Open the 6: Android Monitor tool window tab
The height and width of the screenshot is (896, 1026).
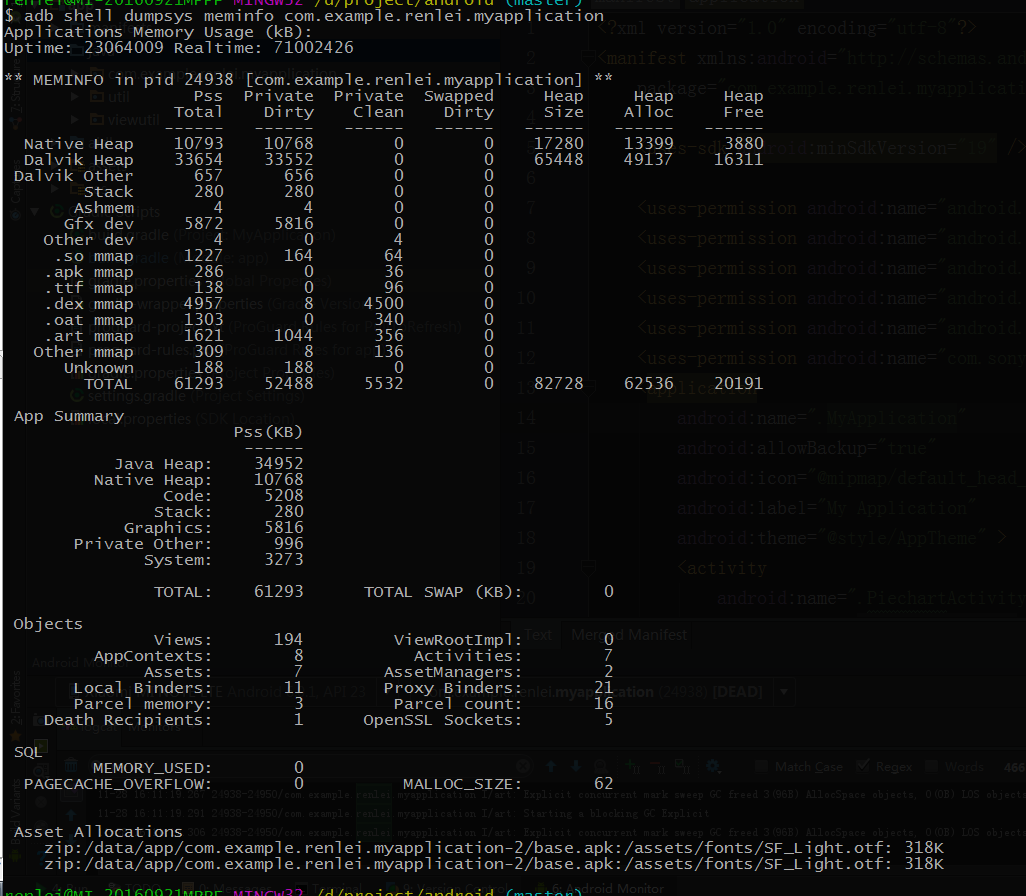click(x=608, y=889)
